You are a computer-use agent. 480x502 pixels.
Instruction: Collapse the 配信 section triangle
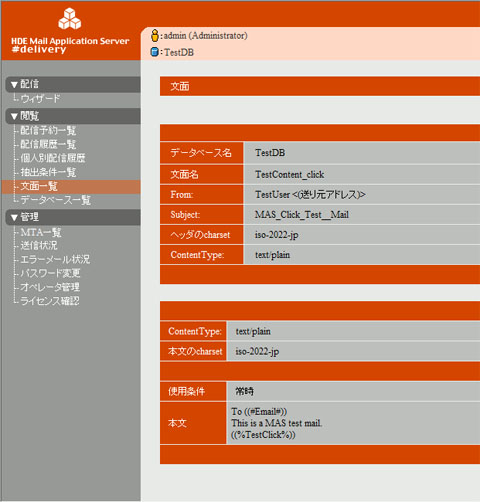tap(14, 85)
